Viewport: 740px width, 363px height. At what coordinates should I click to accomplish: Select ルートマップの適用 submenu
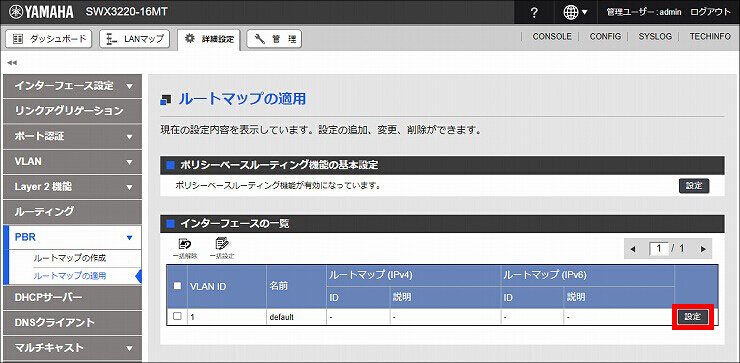(x=69, y=276)
